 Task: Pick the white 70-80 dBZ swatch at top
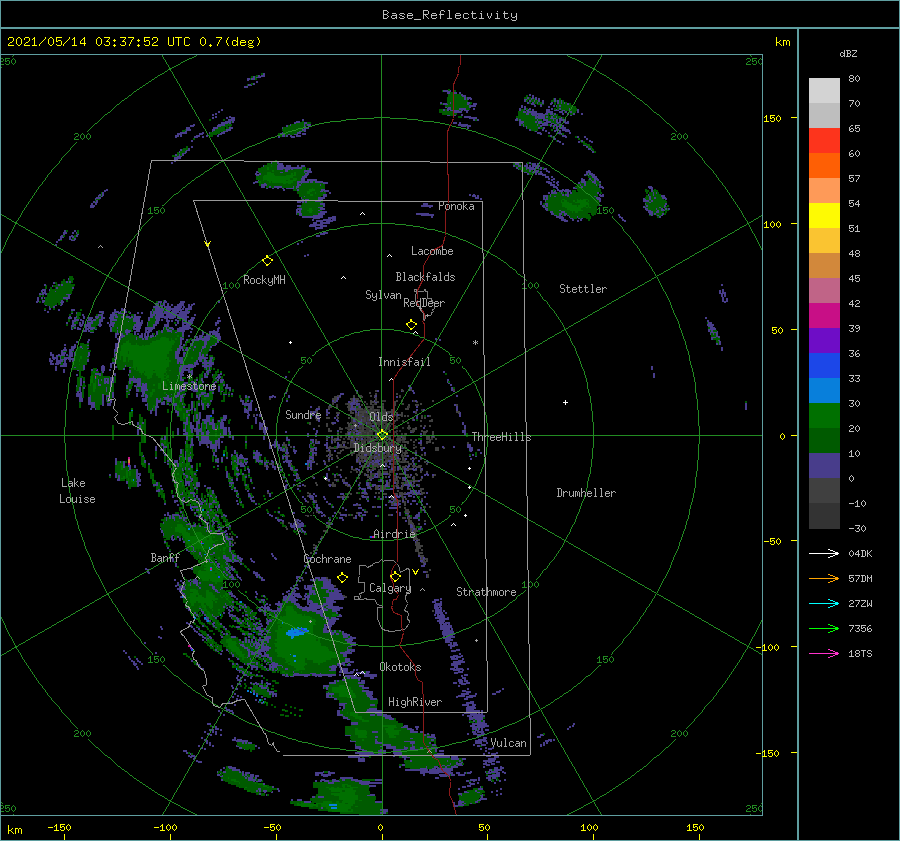tap(824, 91)
